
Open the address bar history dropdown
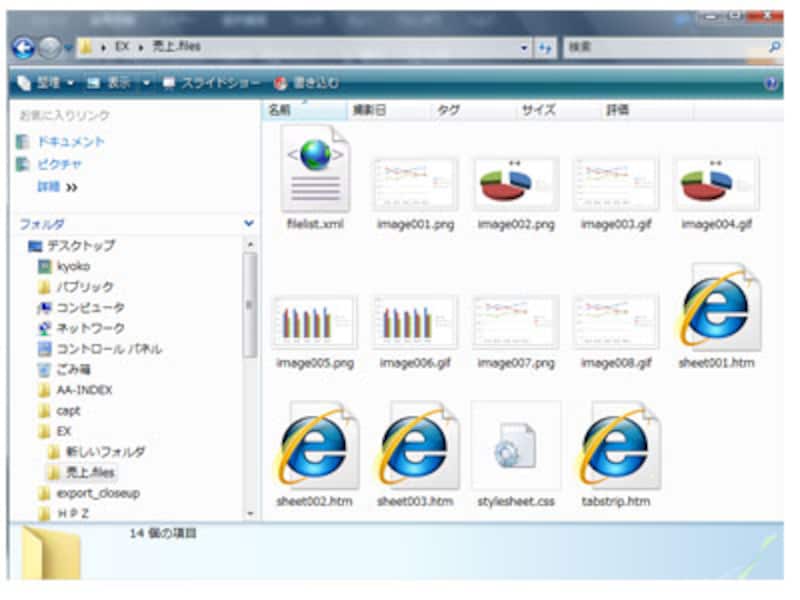tap(526, 47)
